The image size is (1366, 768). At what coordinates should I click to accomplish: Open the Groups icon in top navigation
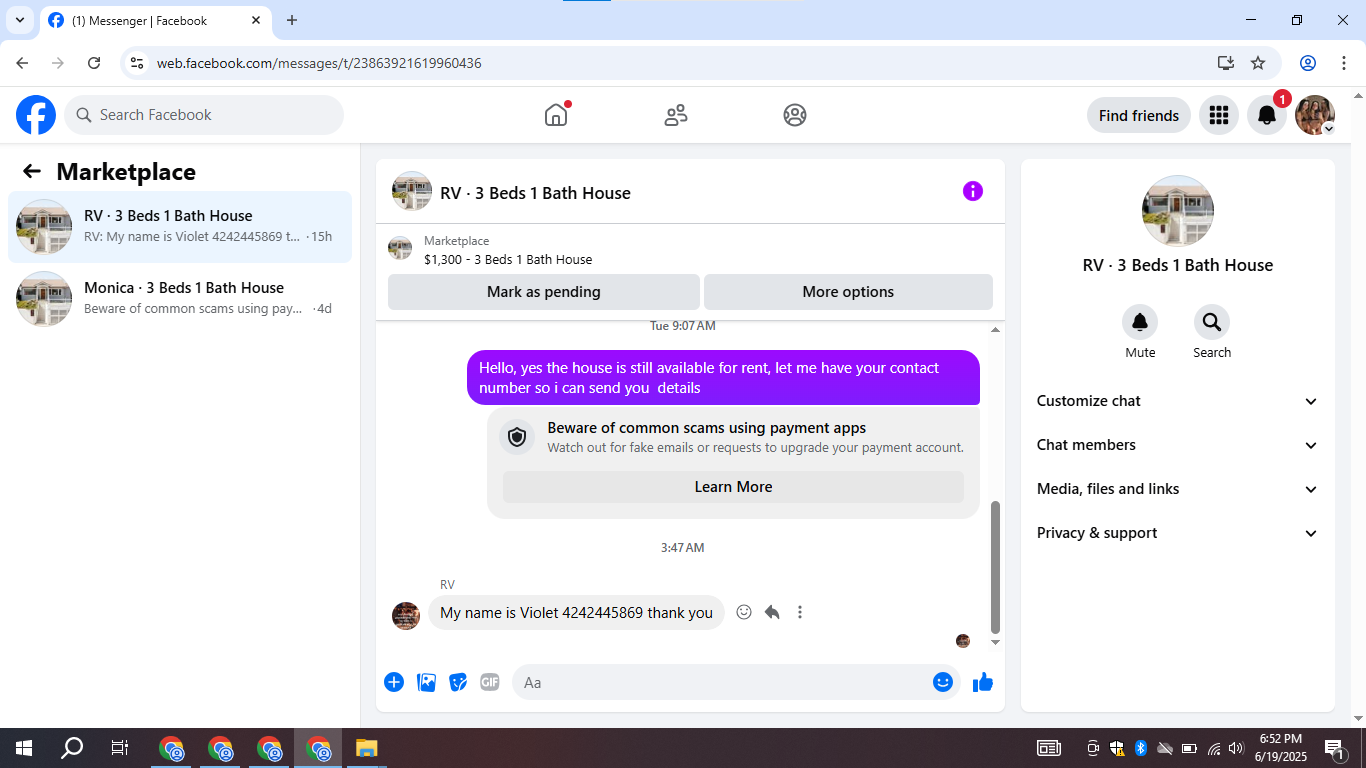pos(795,115)
